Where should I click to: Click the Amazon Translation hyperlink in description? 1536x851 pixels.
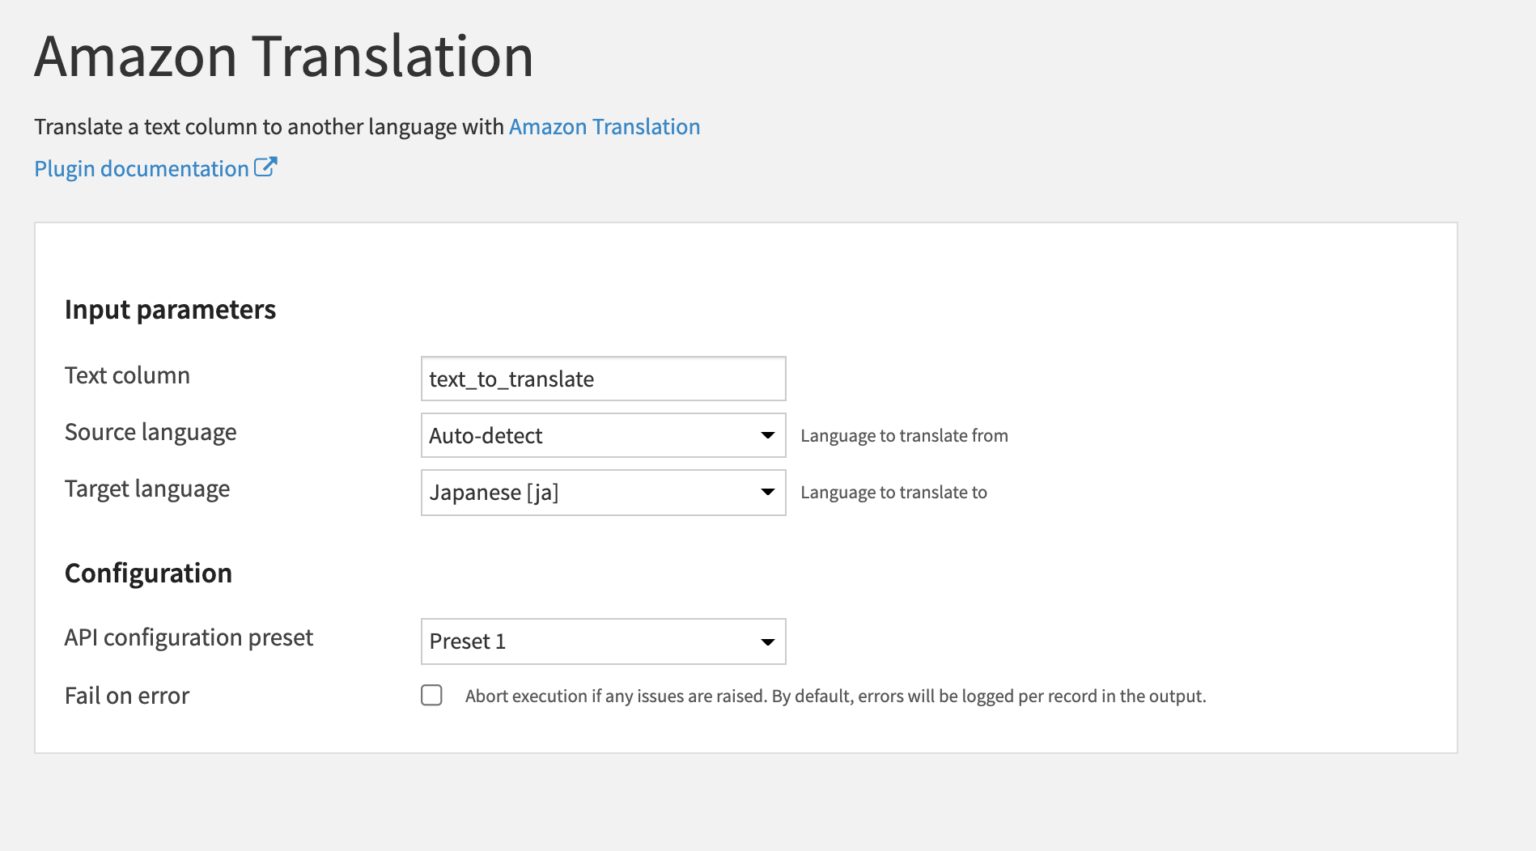coord(604,127)
